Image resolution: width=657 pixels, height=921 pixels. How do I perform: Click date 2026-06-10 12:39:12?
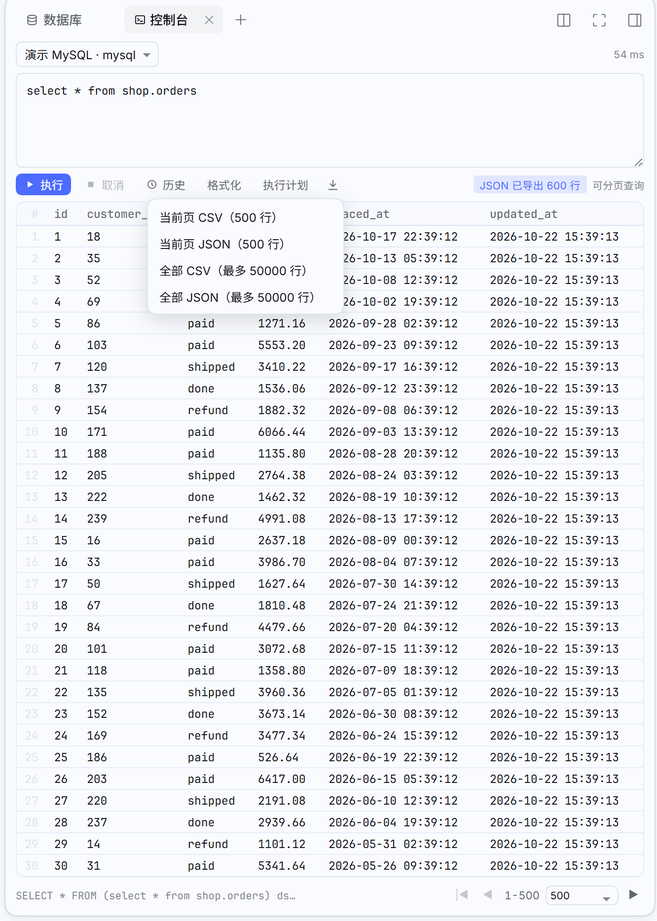393,802
